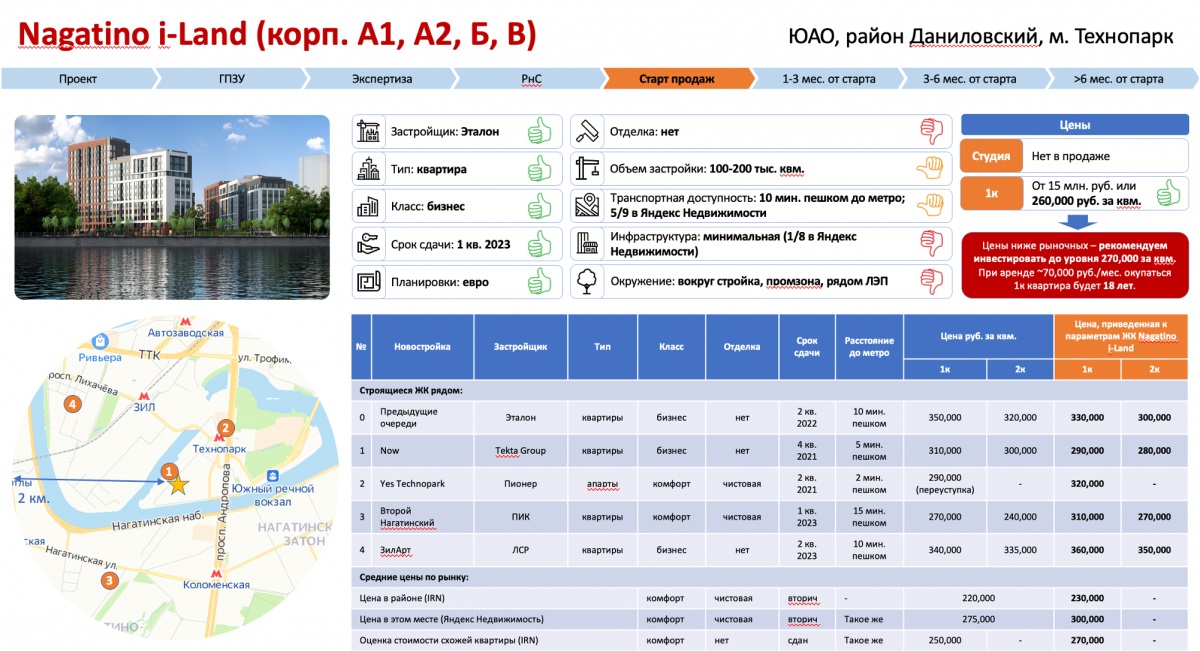Click the Автозаводская metro icon on the map
Viewport: 1200px width, 651px height.
[x=184, y=322]
